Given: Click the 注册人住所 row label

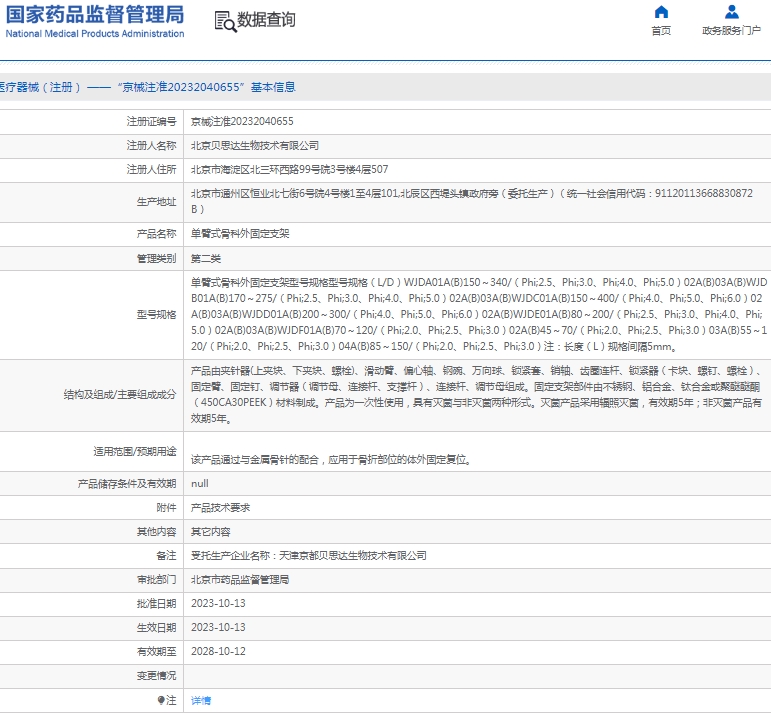Looking at the screenshot, I should [151, 170].
